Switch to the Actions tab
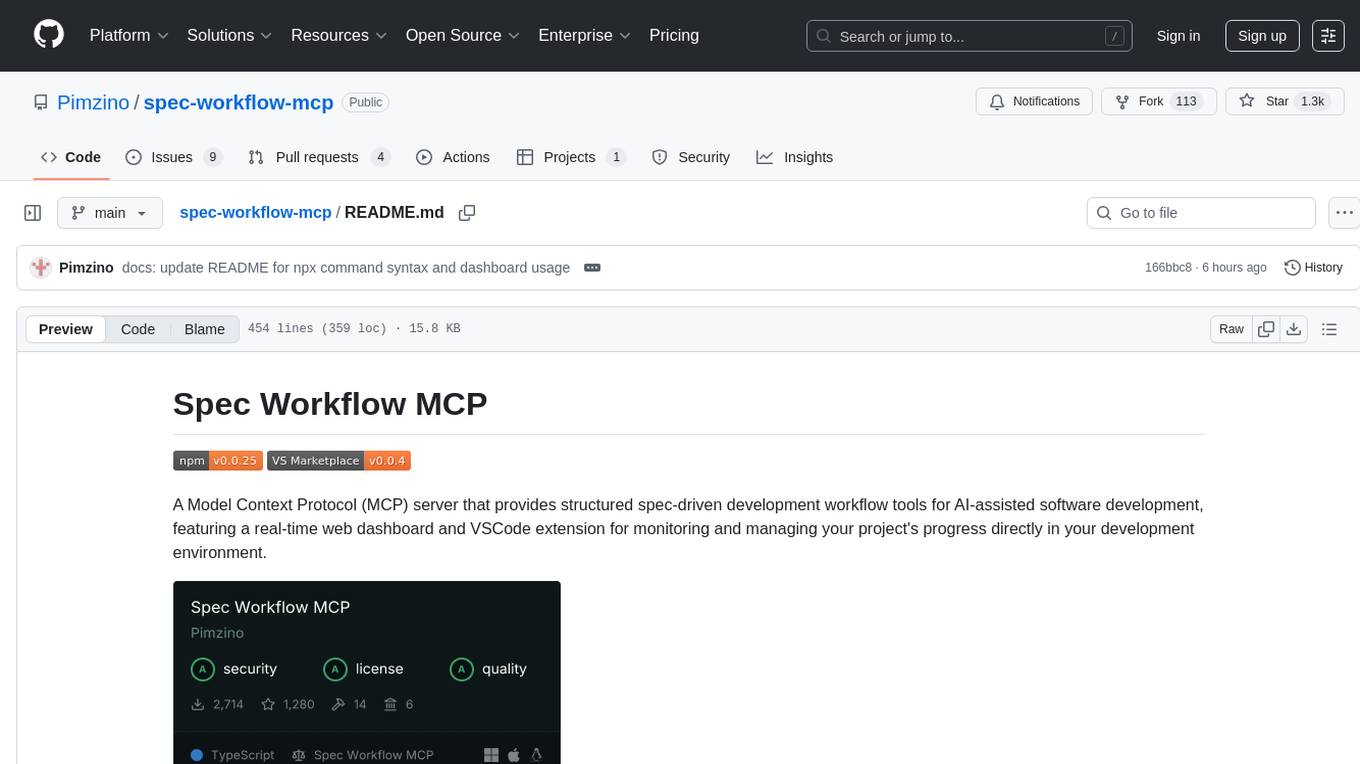This screenshot has width=1360, height=764. (x=453, y=157)
